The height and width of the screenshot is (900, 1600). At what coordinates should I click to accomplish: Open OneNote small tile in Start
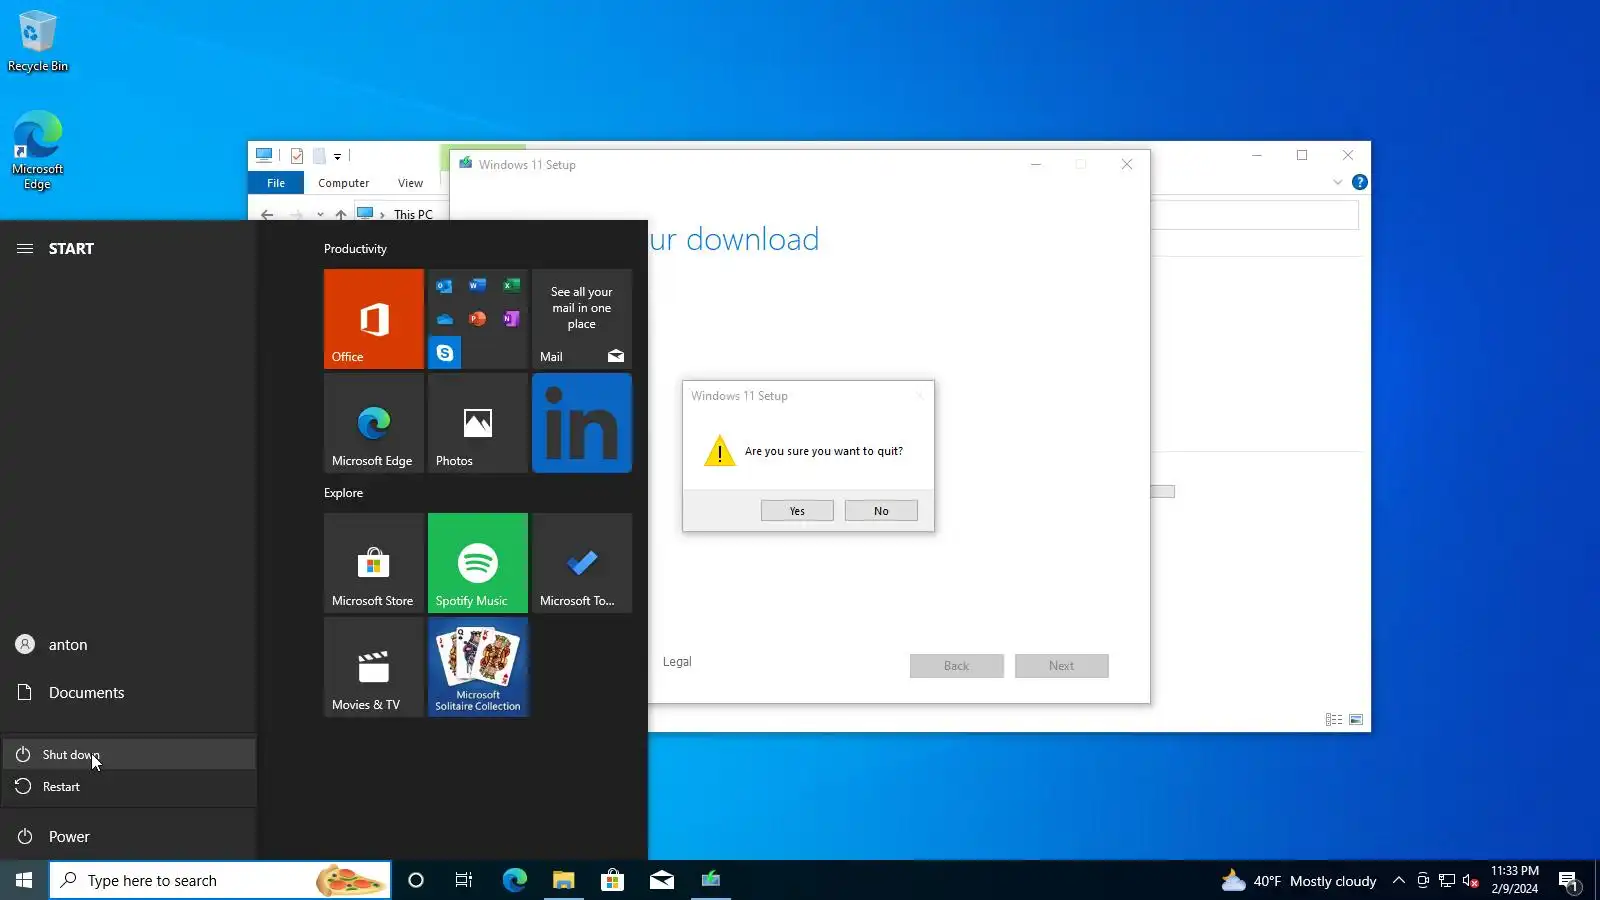click(511, 319)
